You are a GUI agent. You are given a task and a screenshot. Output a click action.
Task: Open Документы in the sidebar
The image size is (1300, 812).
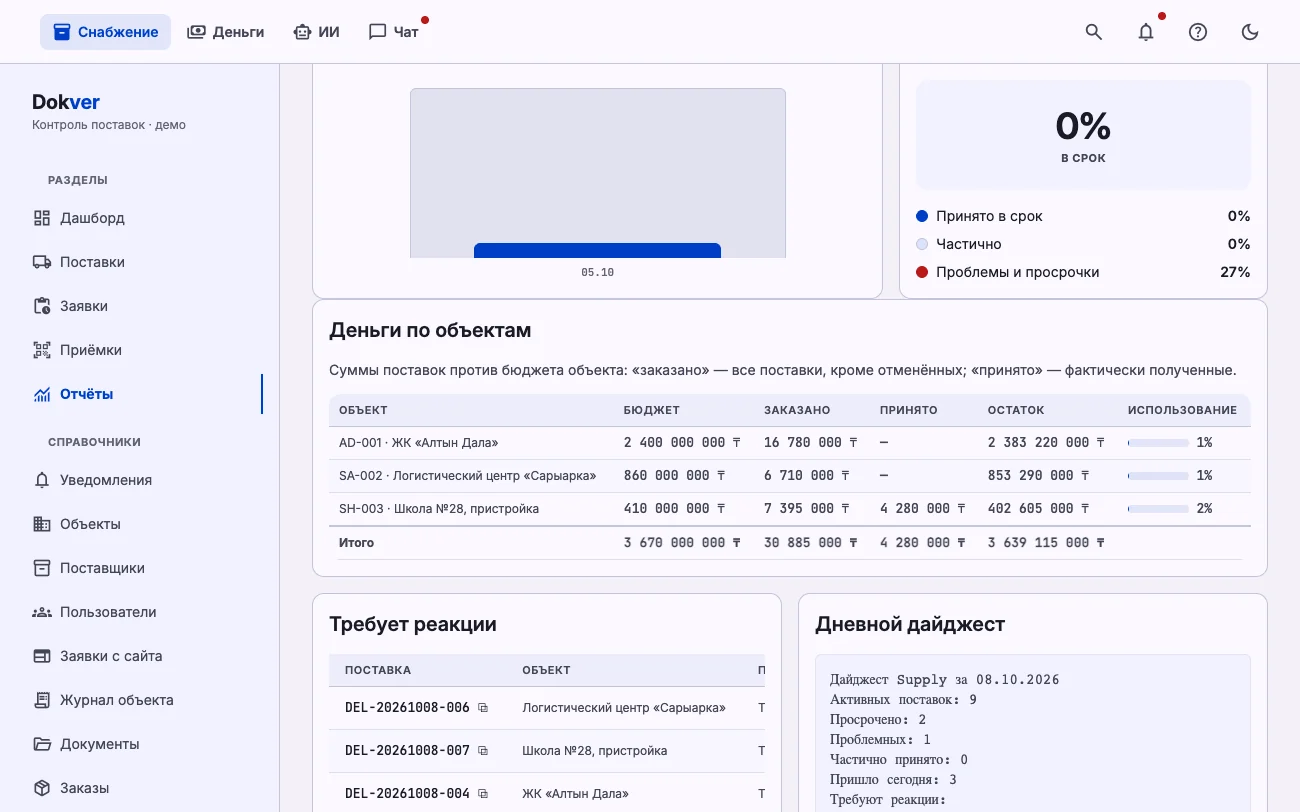pyautogui.click(x=140, y=744)
